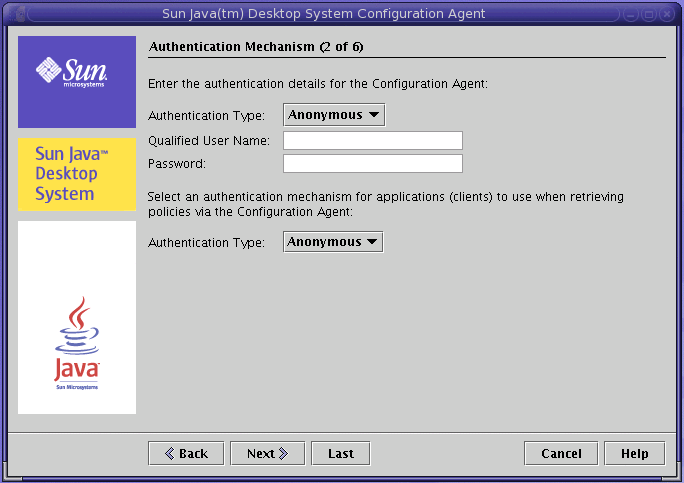
Task: Click the Sun Microsystems logo panel
Action: tap(77, 82)
